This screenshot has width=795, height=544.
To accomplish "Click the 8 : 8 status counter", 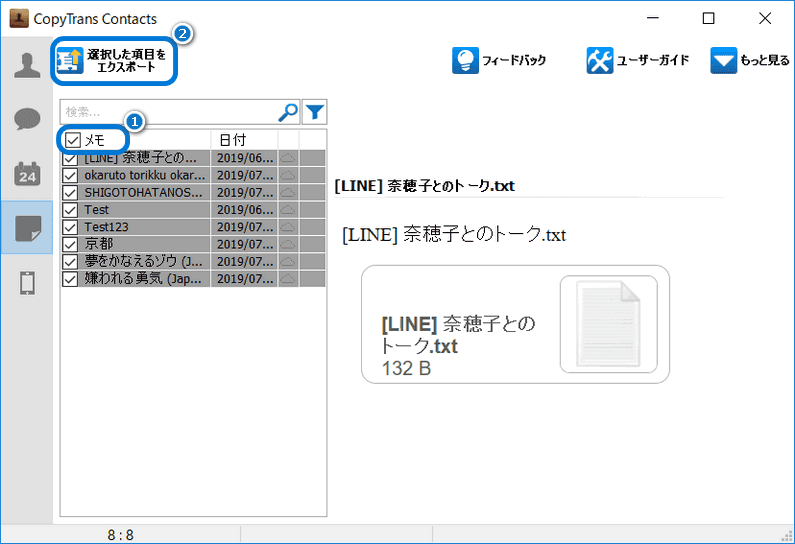I will [120, 535].
